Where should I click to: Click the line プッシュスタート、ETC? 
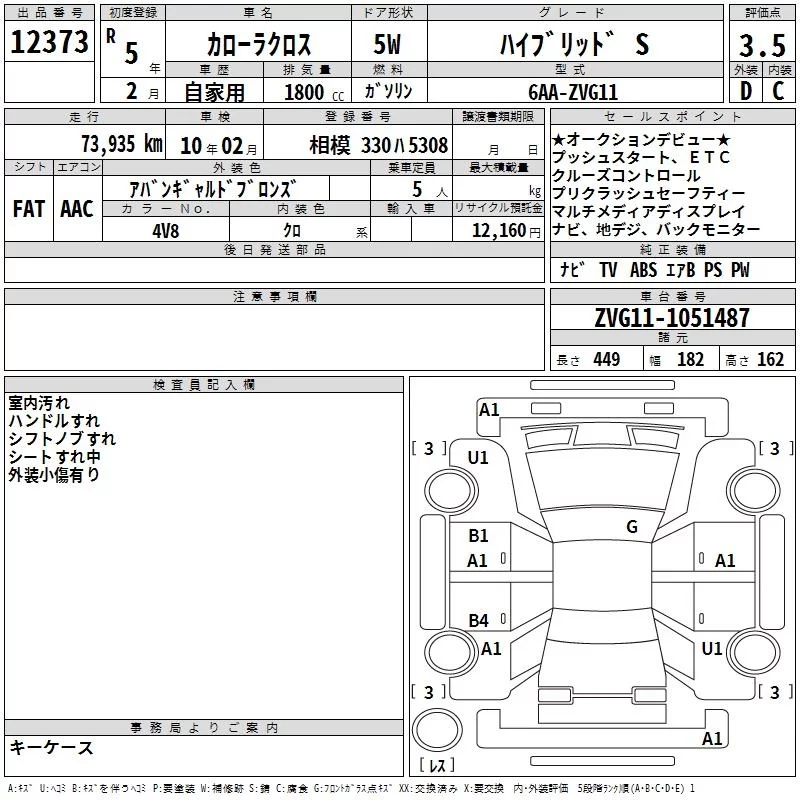[x=641, y=158]
